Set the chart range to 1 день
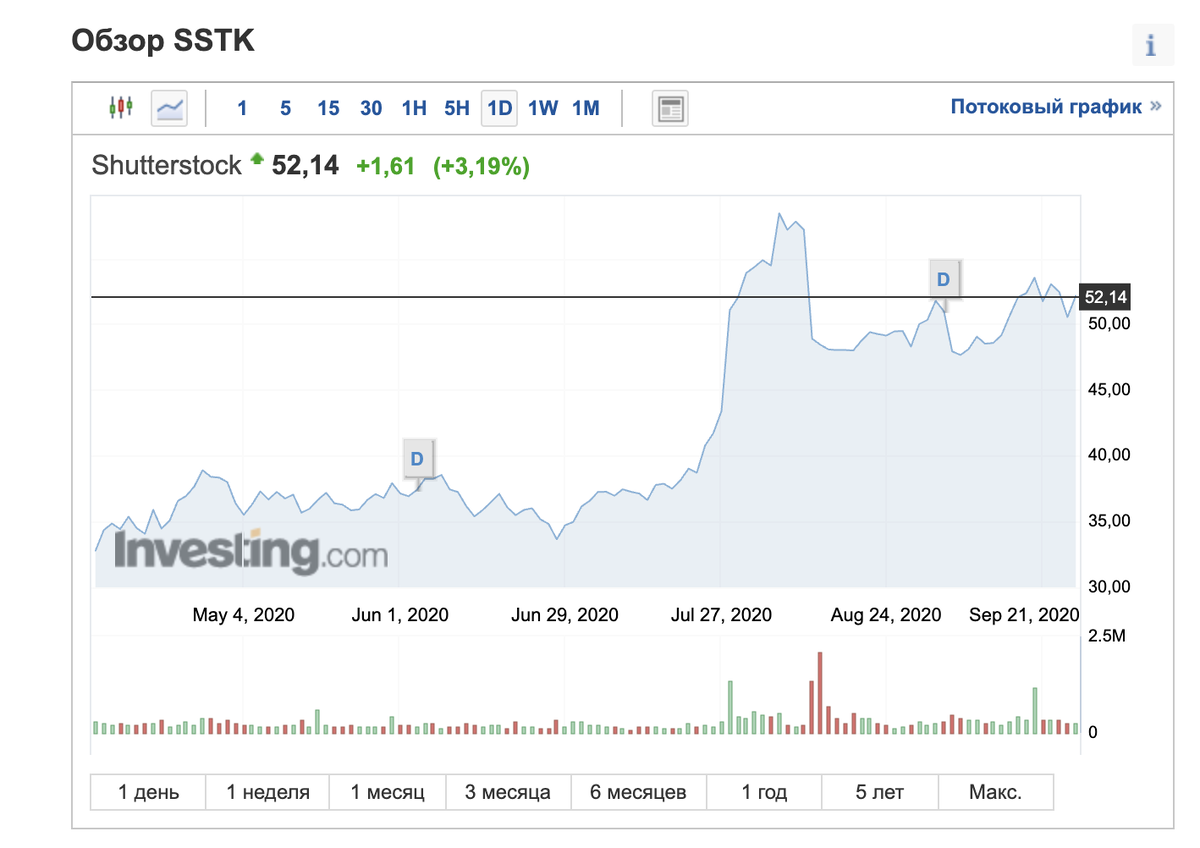 click(x=148, y=792)
